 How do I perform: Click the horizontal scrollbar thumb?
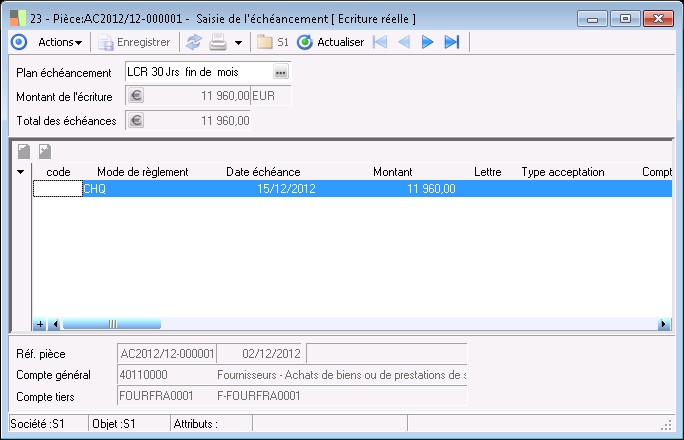(x=112, y=324)
